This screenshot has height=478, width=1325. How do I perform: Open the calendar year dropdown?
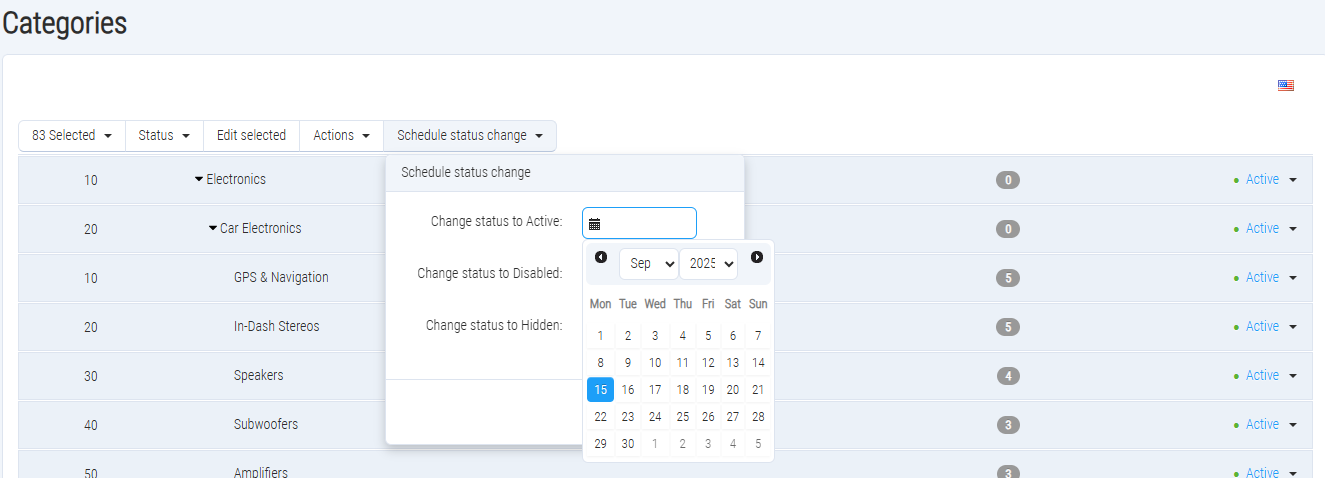tap(708, 264)
